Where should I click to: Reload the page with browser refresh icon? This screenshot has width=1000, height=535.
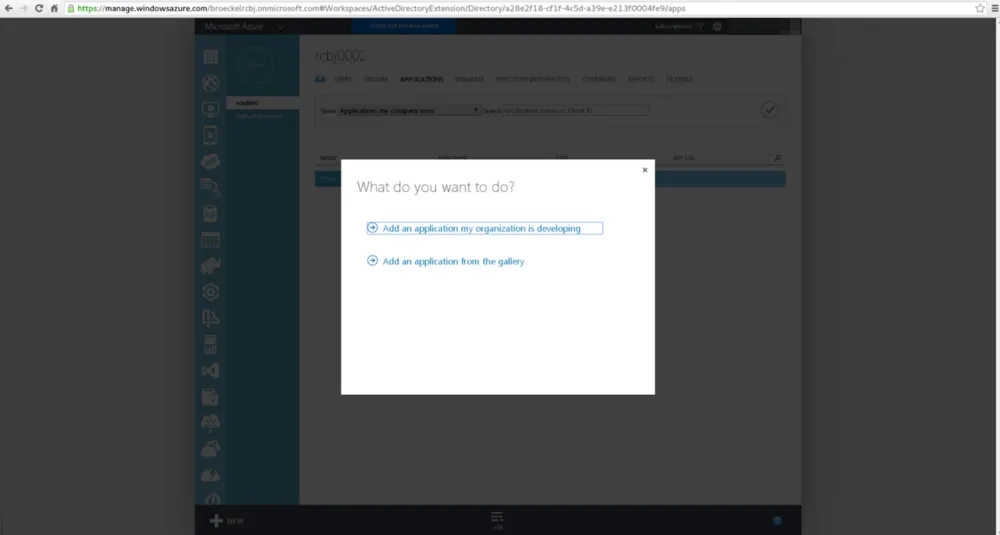[x=39, y=8]
